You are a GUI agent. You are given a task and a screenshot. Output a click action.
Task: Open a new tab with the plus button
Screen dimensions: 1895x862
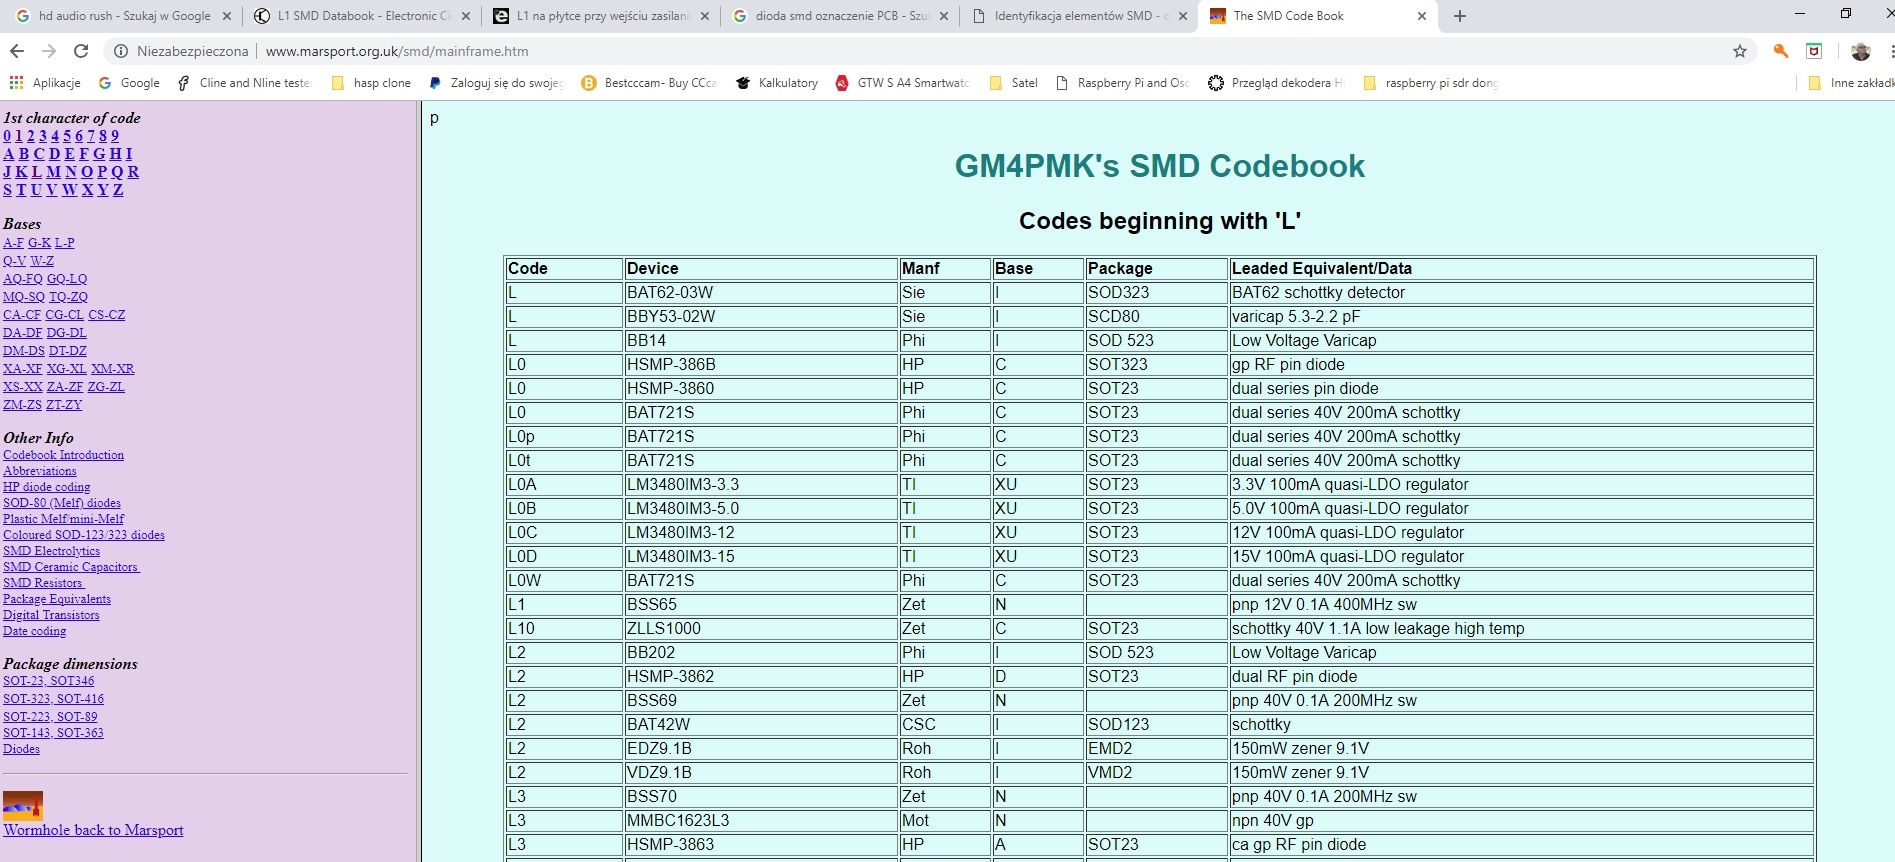1460,16
